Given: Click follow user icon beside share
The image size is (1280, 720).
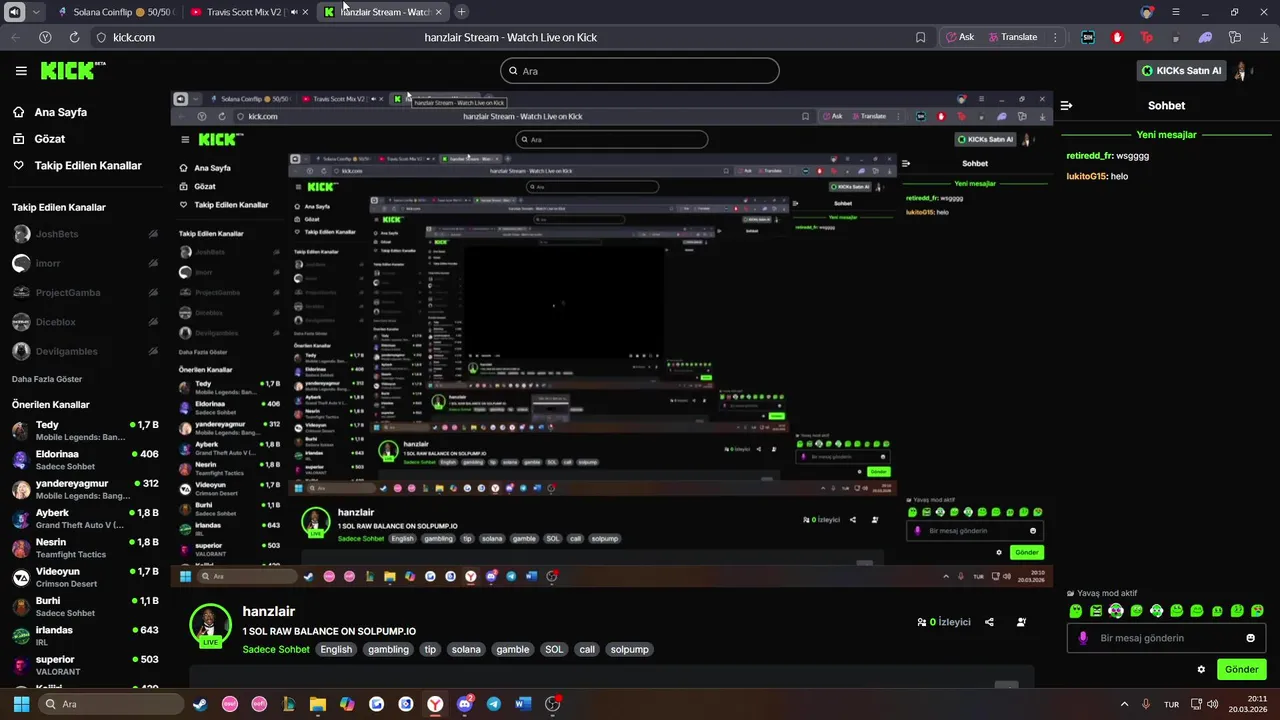Looking at the screenshot, I should tap(1021, 622).
